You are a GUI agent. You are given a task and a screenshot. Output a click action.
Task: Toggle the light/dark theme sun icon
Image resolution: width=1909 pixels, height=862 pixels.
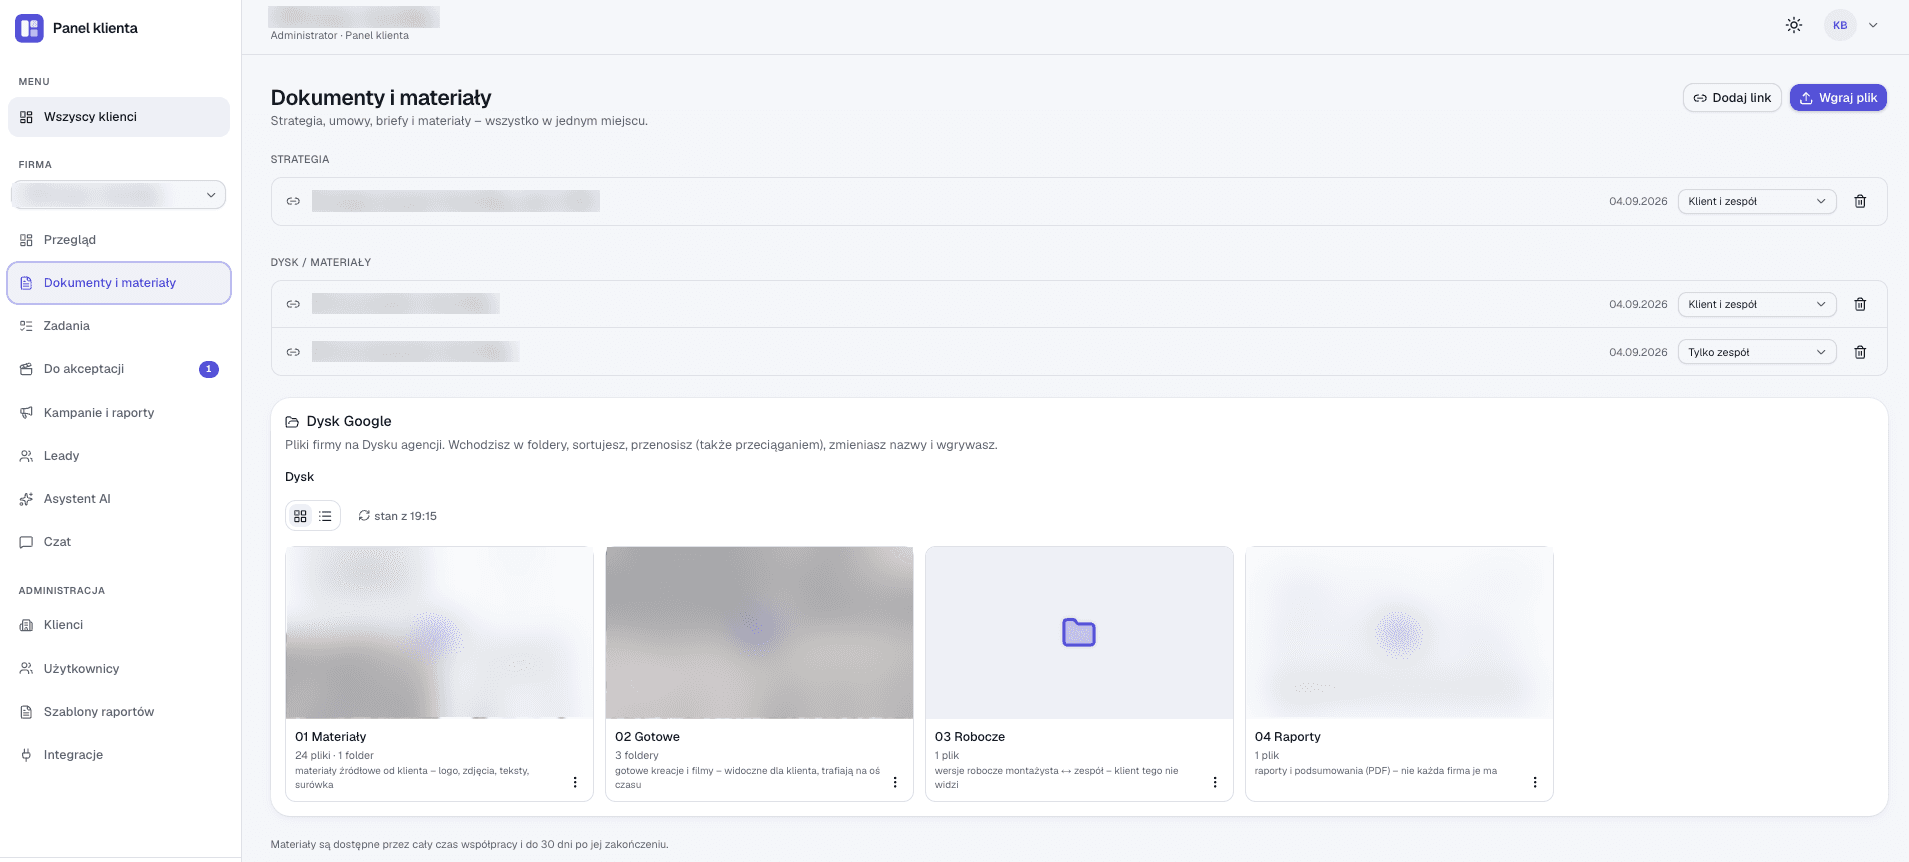click(1794, 25)
